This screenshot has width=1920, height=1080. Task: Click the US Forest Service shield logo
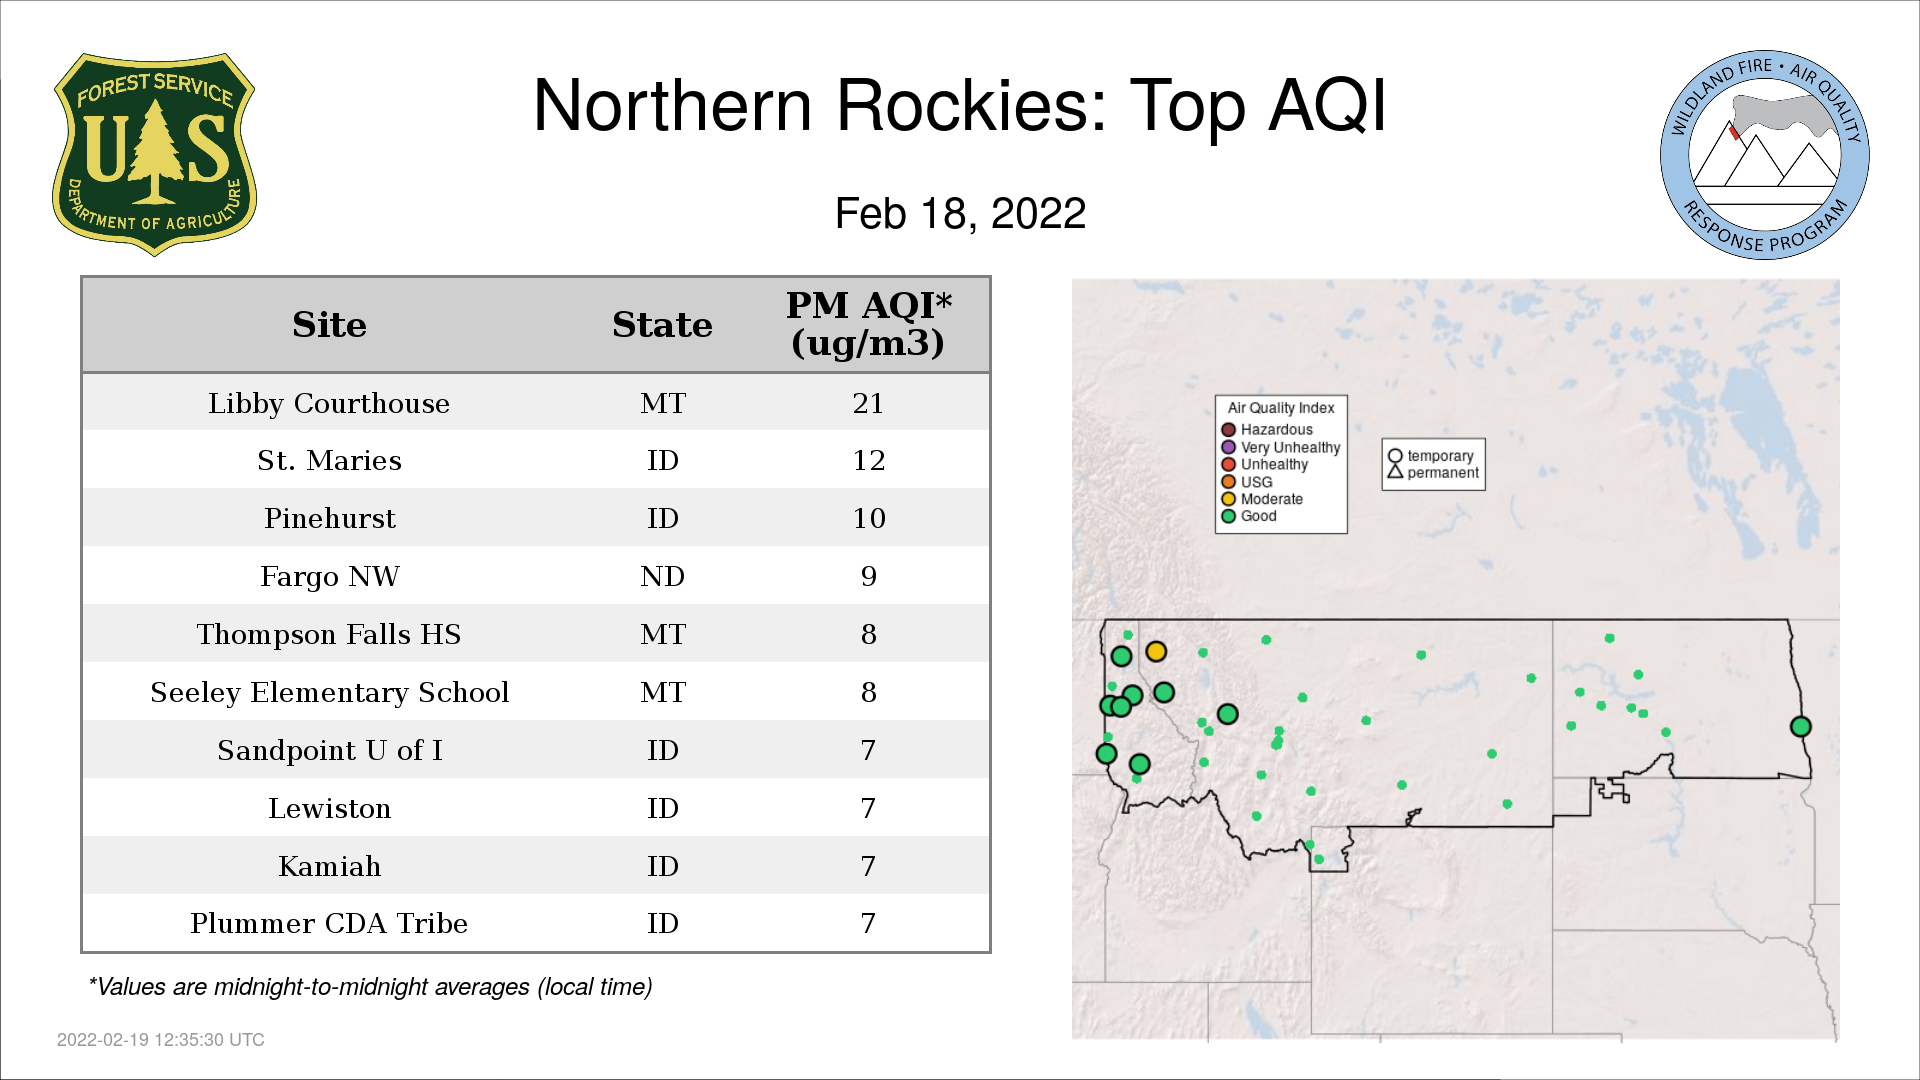[x=154, y=155]
